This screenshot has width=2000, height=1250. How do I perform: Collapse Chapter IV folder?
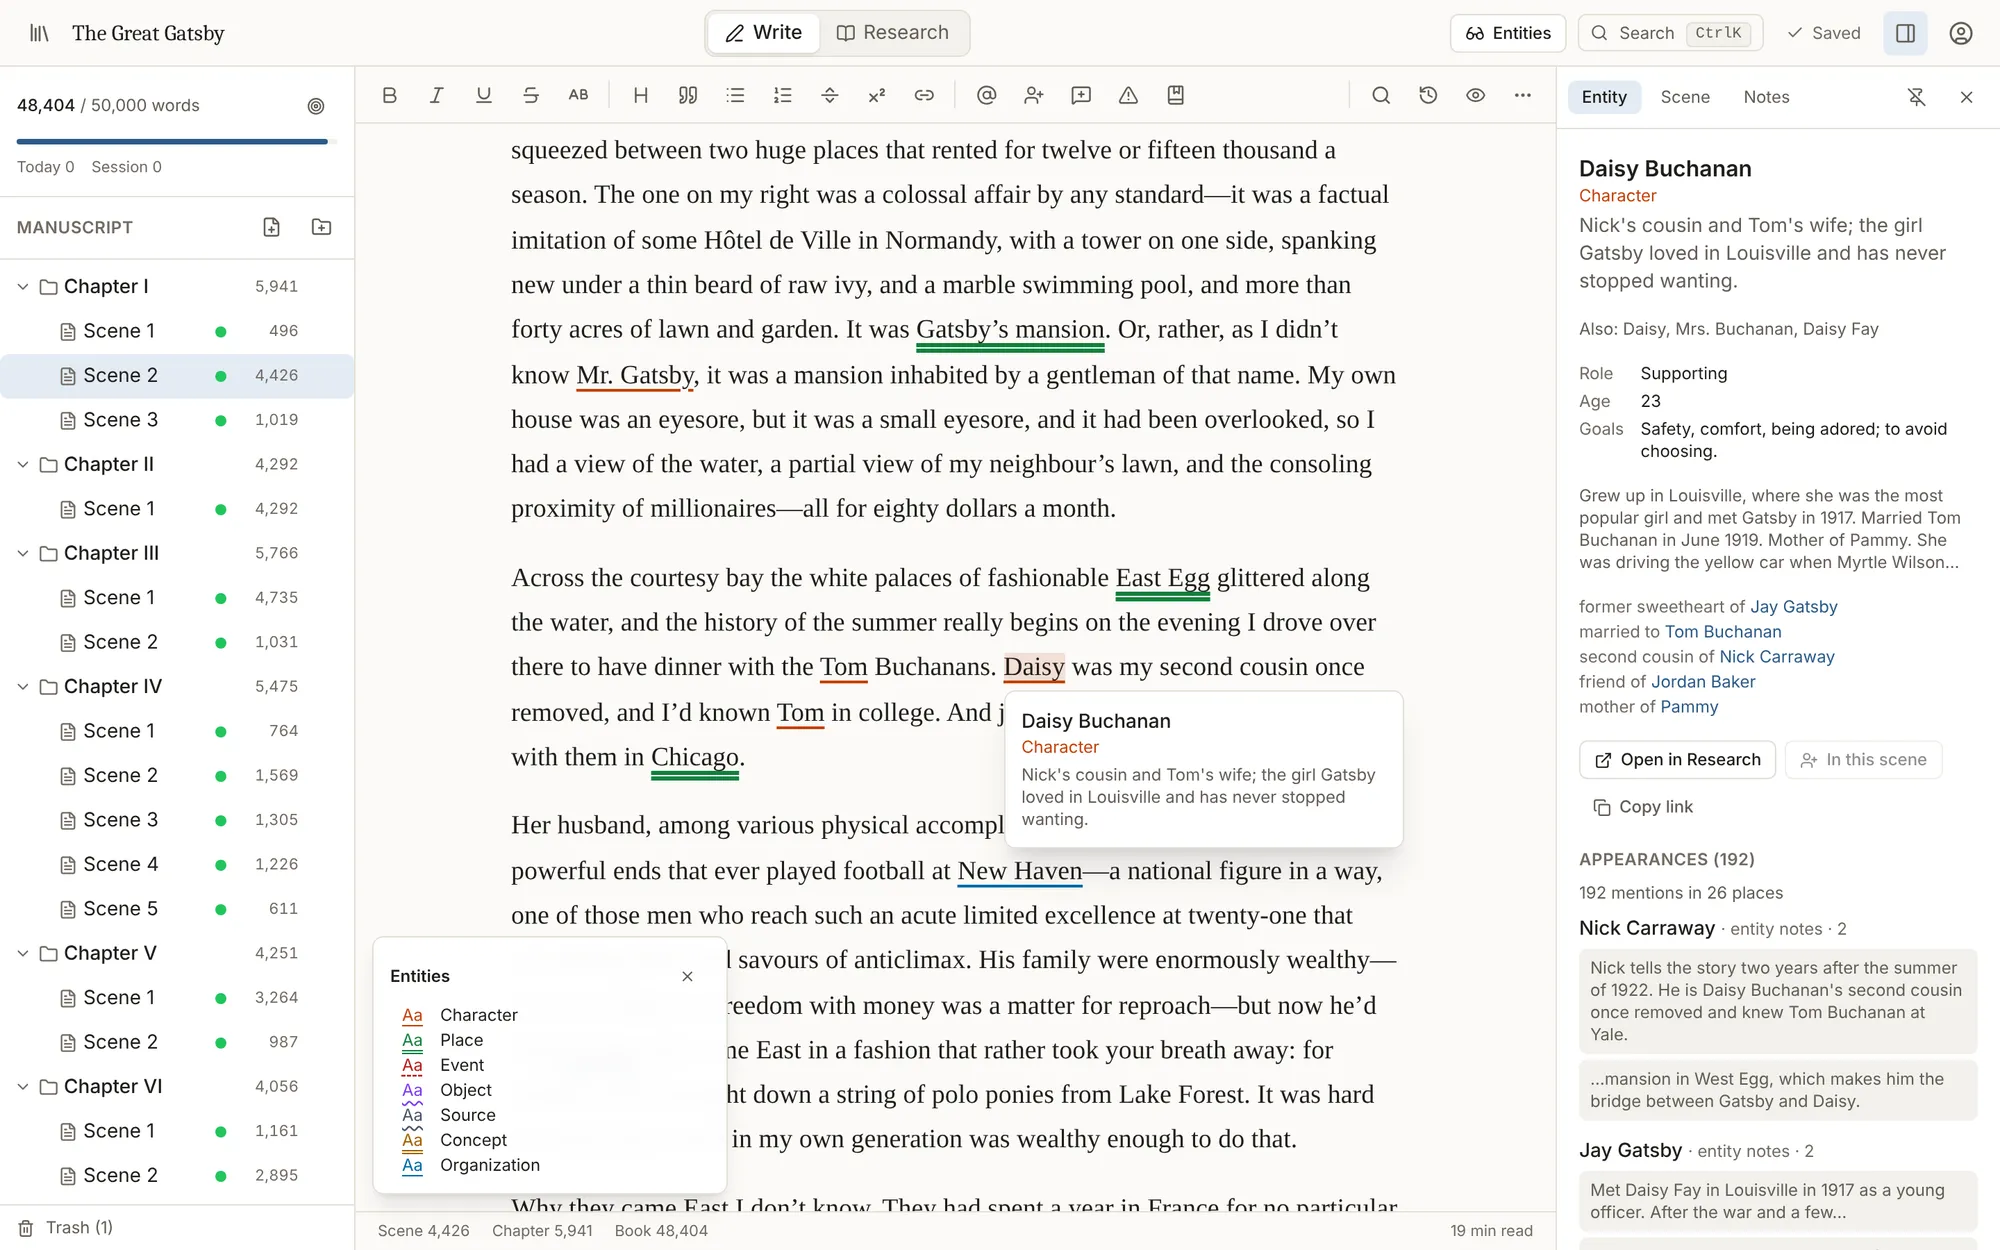[x=23, y=687]
